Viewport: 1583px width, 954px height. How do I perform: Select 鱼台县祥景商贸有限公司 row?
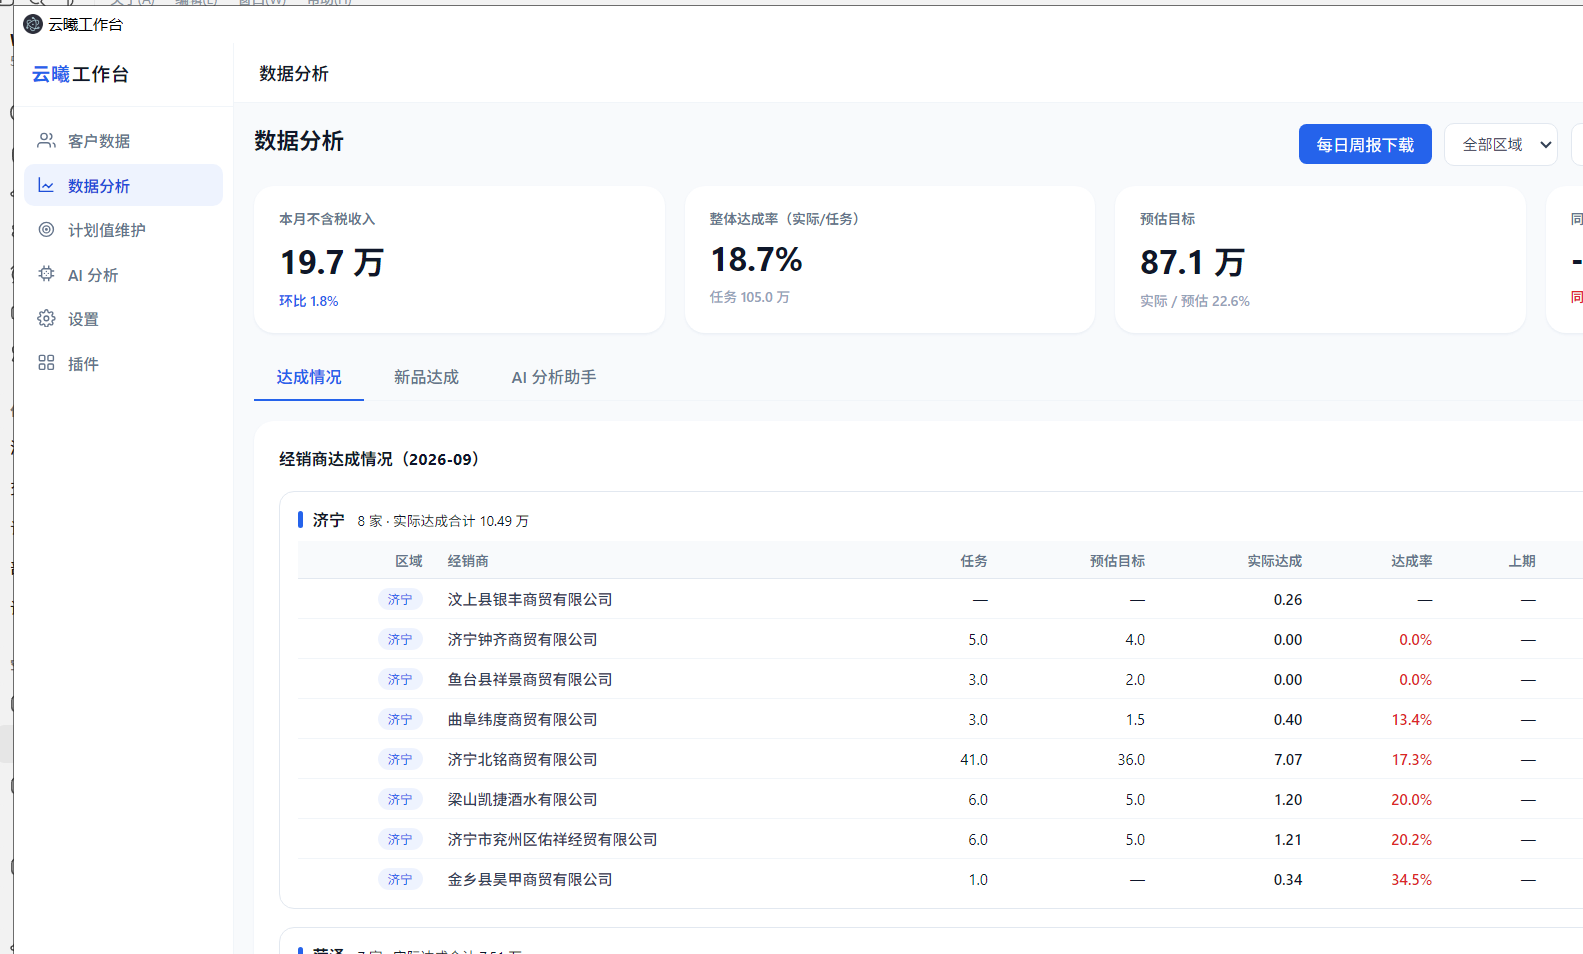coord(940,679)
